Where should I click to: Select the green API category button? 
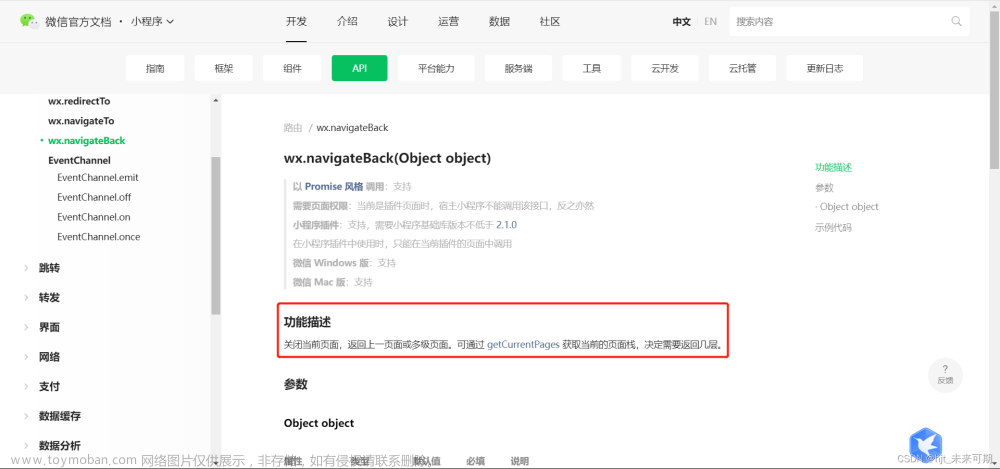[360, 68]
